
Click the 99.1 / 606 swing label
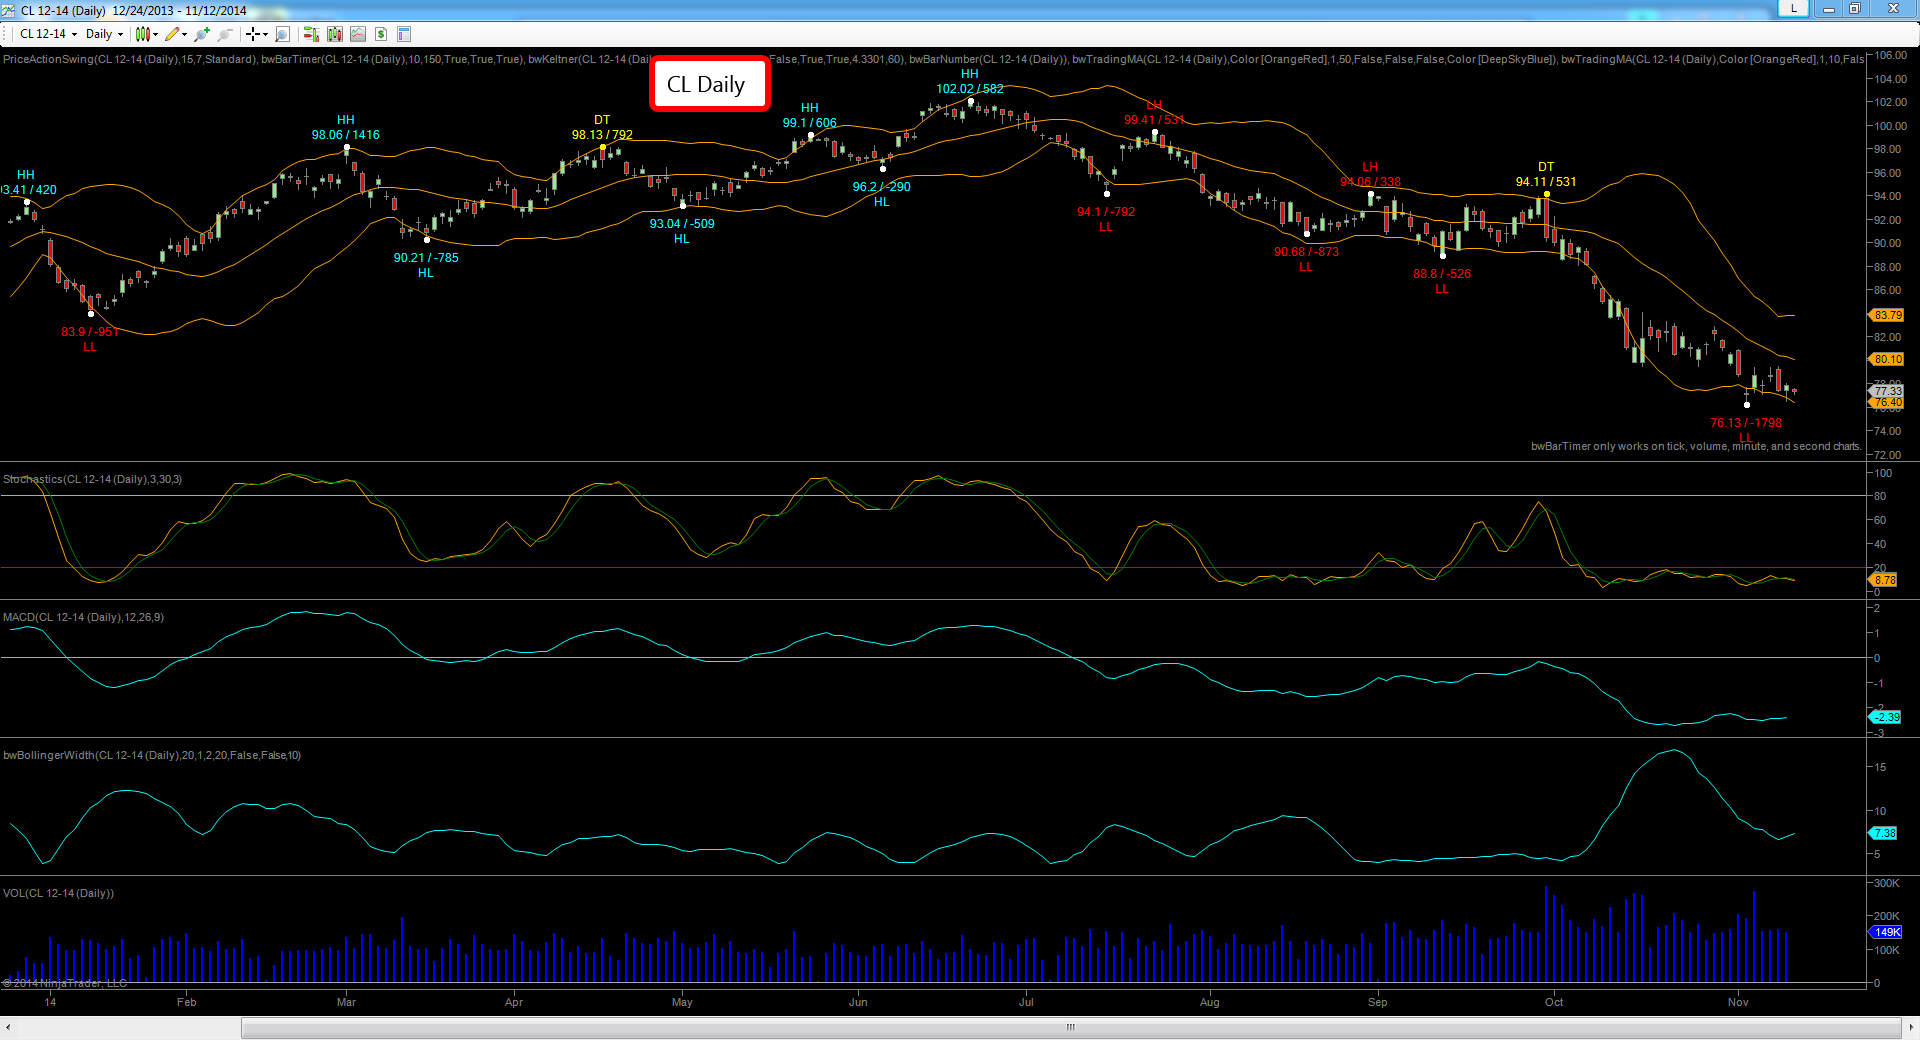tap(809, 123)
